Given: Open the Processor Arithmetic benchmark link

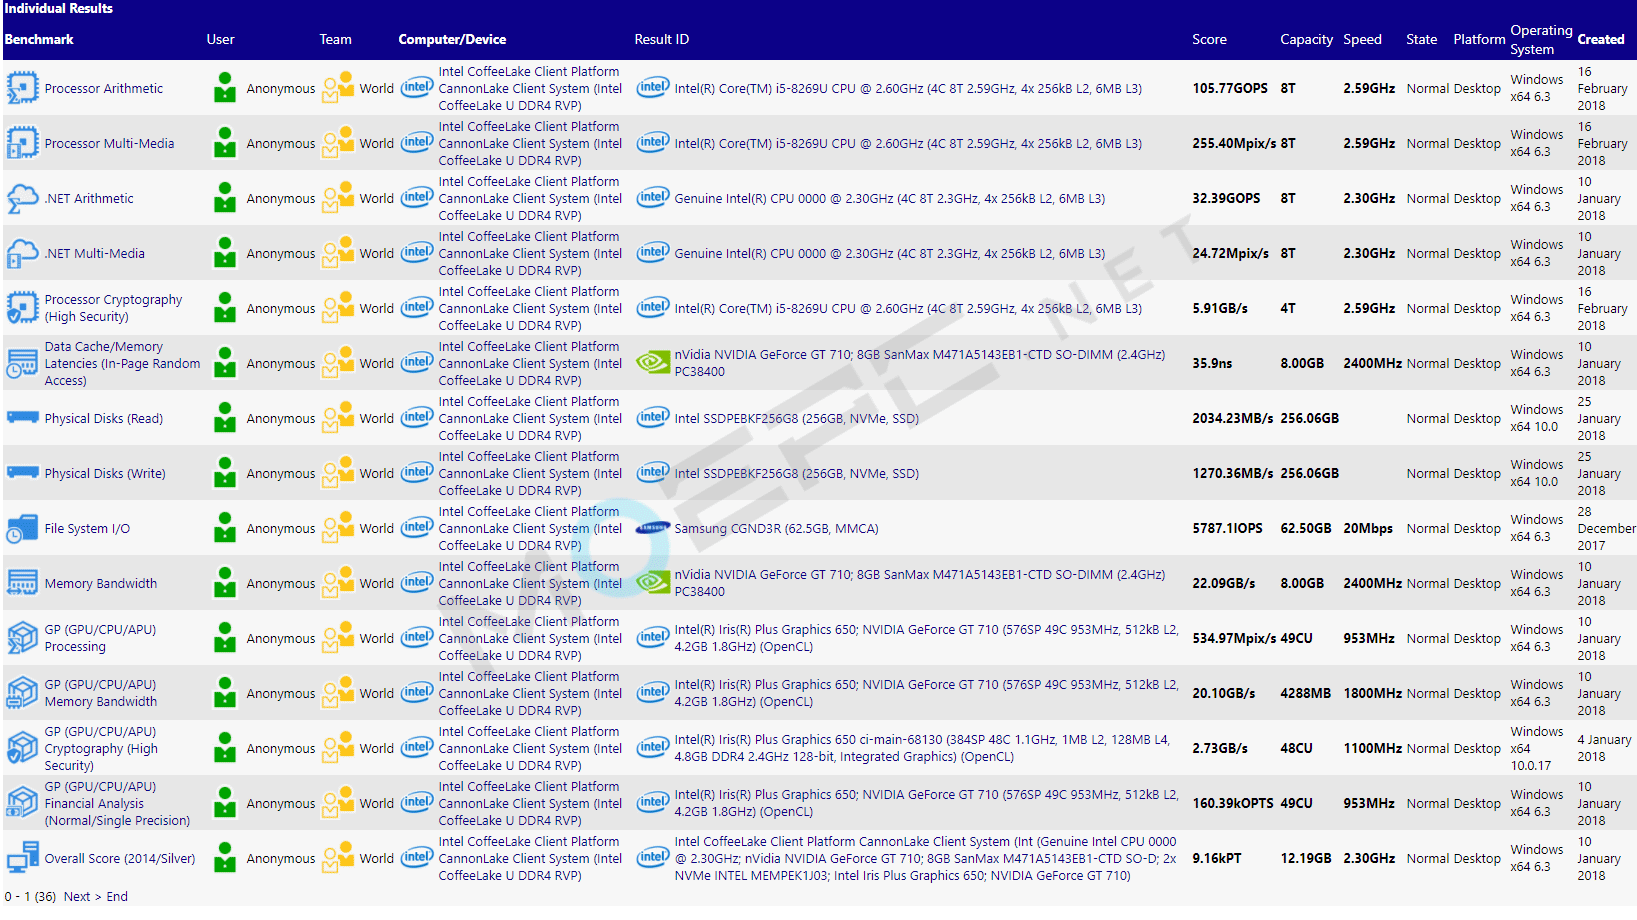Looking at the screenshot, I should click(x=103, y=88).
